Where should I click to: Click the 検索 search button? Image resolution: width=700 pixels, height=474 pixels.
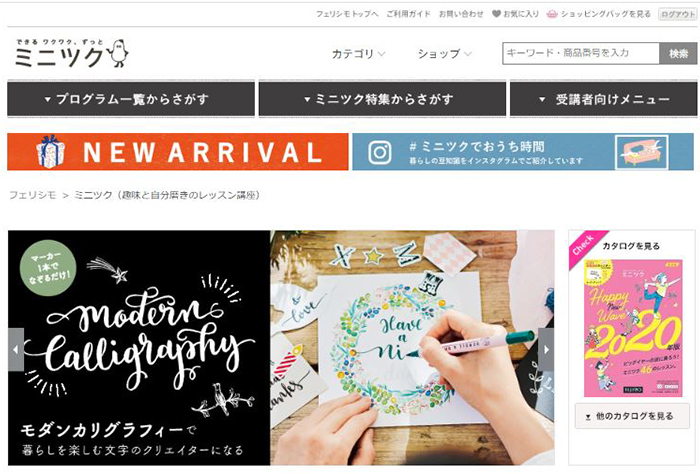tap(678, 54)
